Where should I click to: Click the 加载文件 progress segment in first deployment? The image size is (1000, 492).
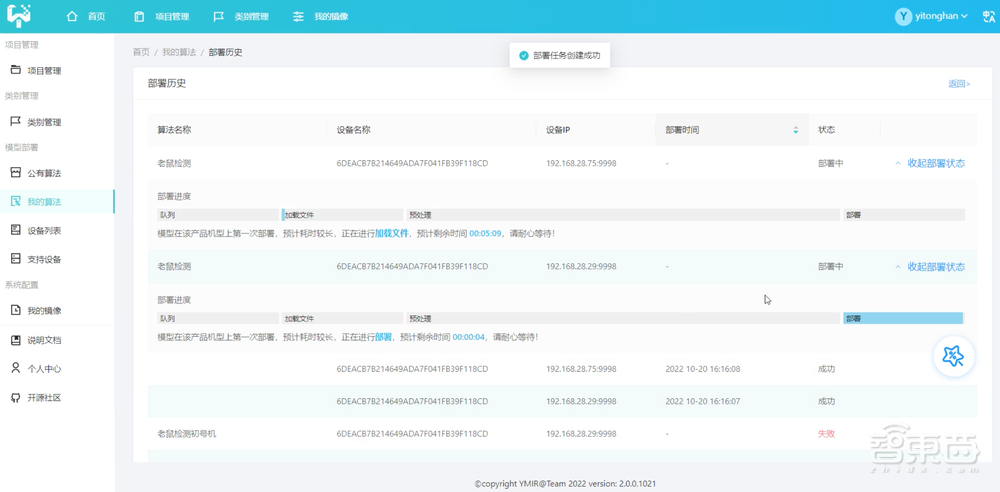click(x=342, y=215)
